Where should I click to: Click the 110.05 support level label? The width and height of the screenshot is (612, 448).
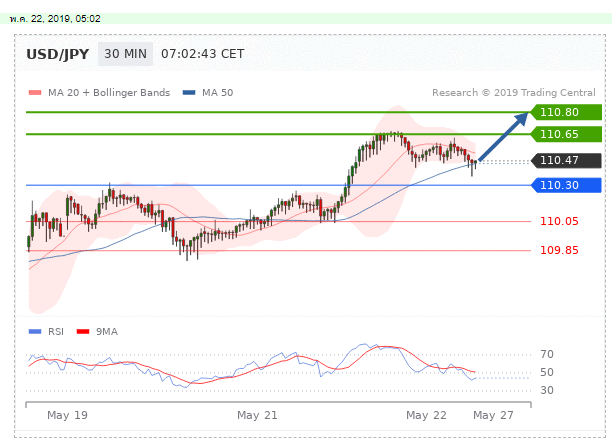point(559,221)
